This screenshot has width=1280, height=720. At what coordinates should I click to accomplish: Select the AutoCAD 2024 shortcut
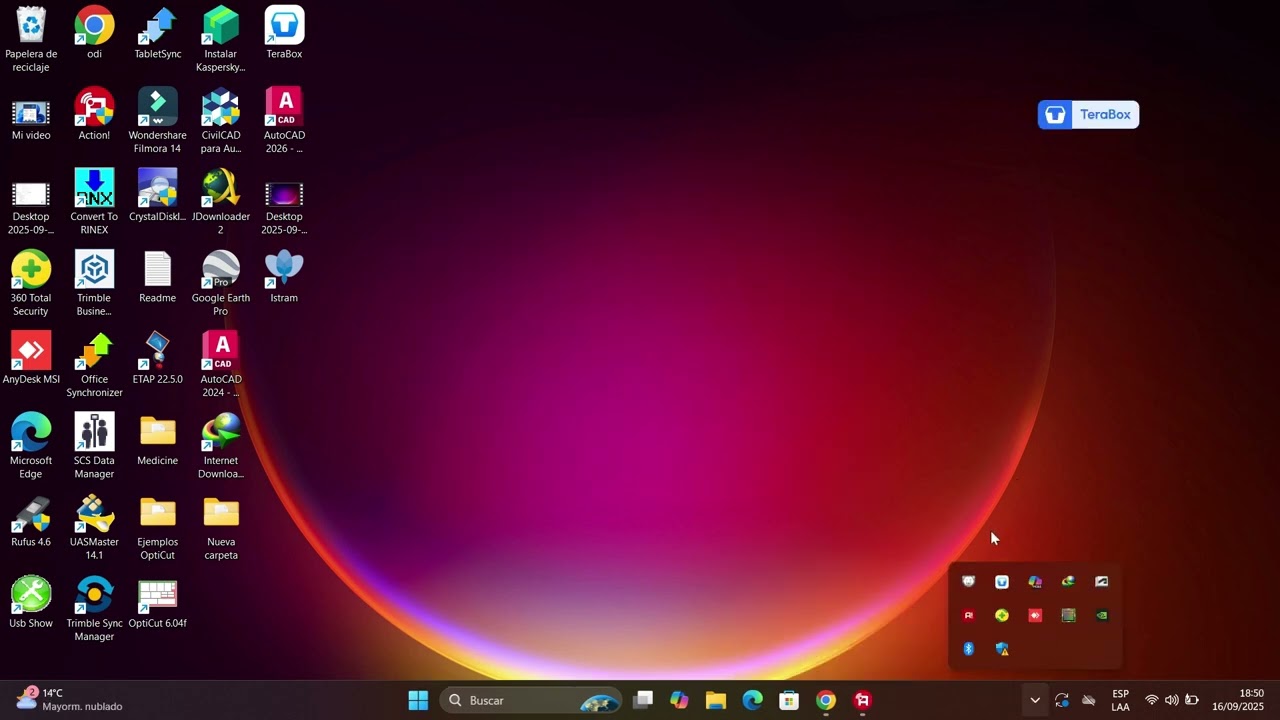click(220, 365)
